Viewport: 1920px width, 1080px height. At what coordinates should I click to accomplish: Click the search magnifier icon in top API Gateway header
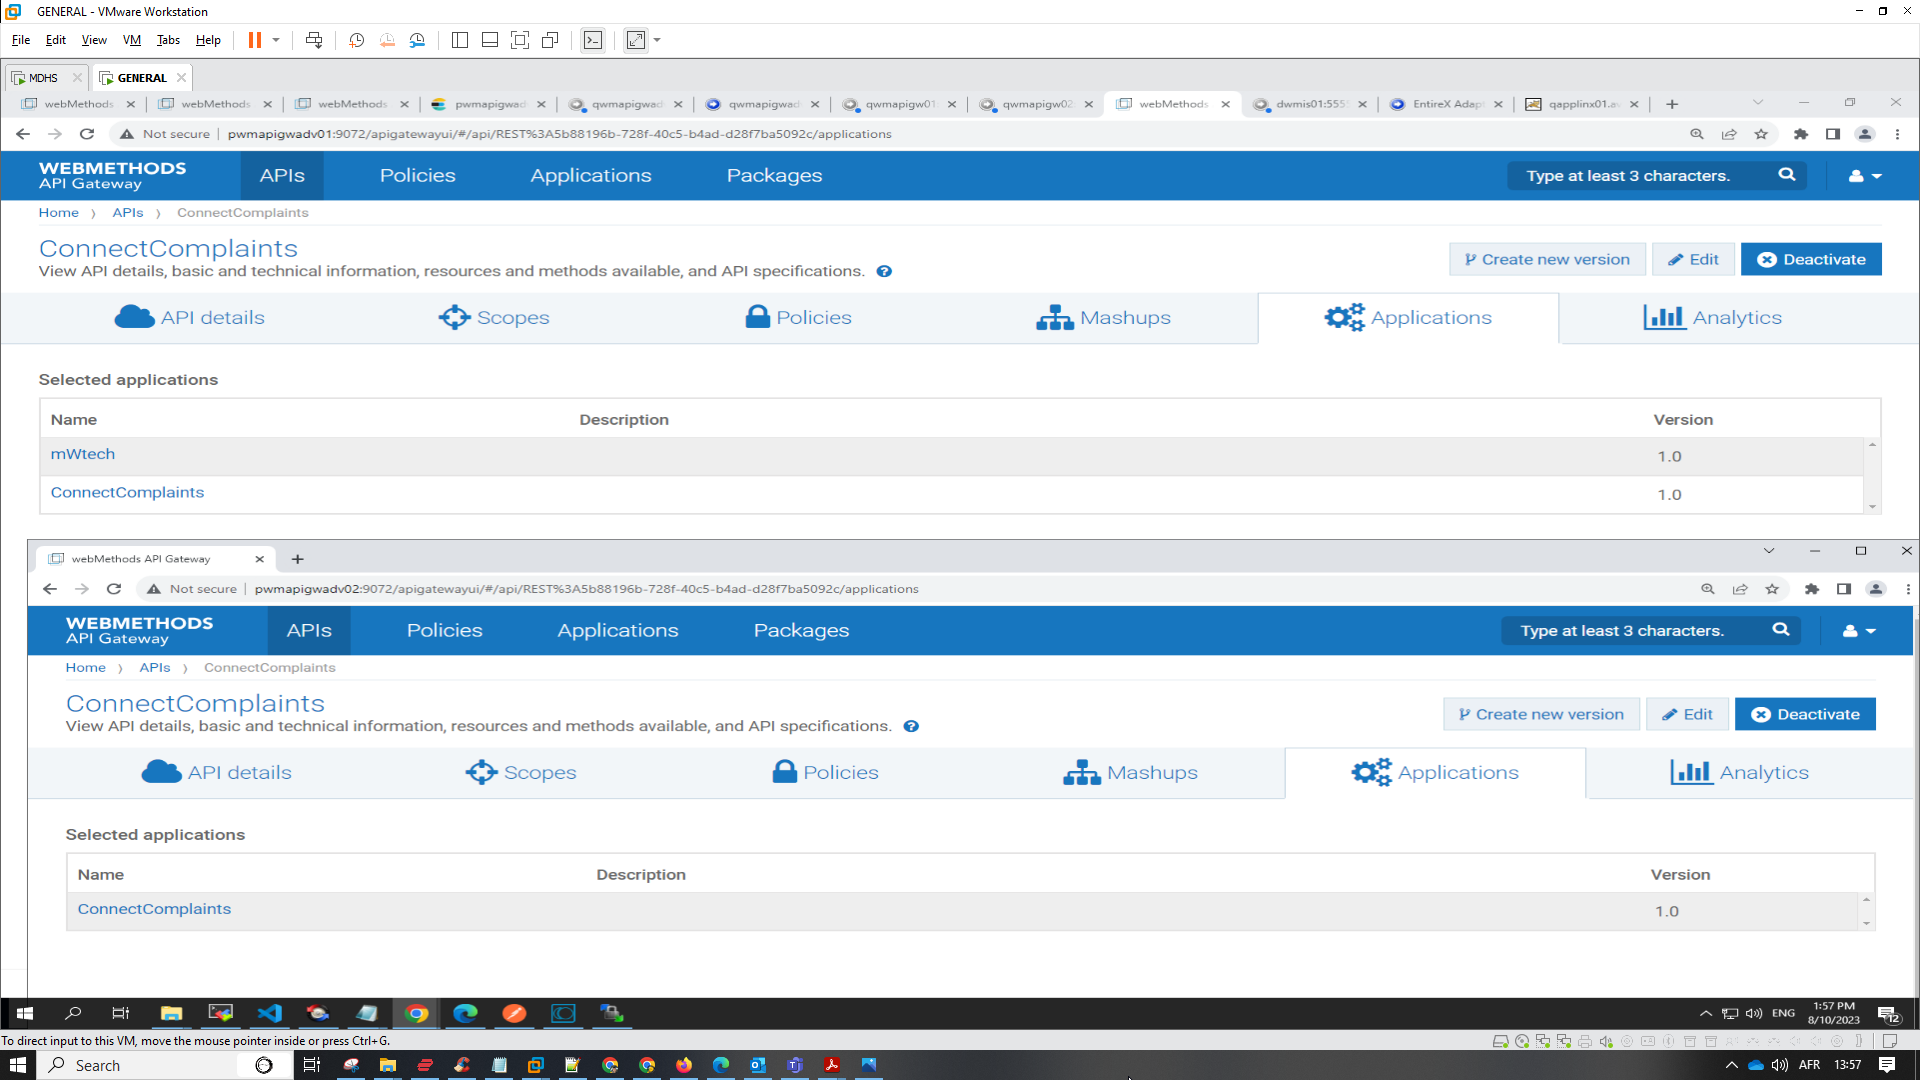(x=1786, y=175)
